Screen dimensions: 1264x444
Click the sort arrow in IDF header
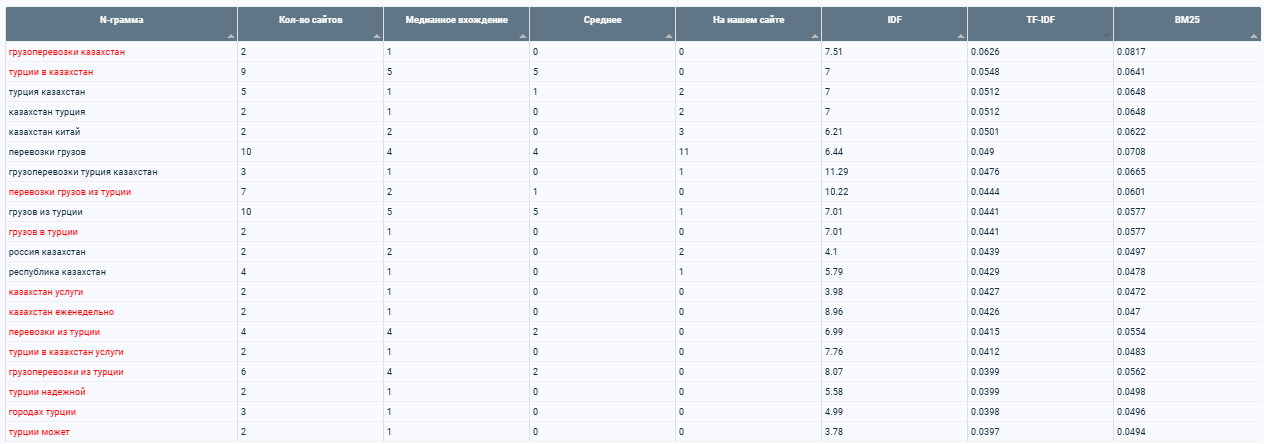point(960,36)
